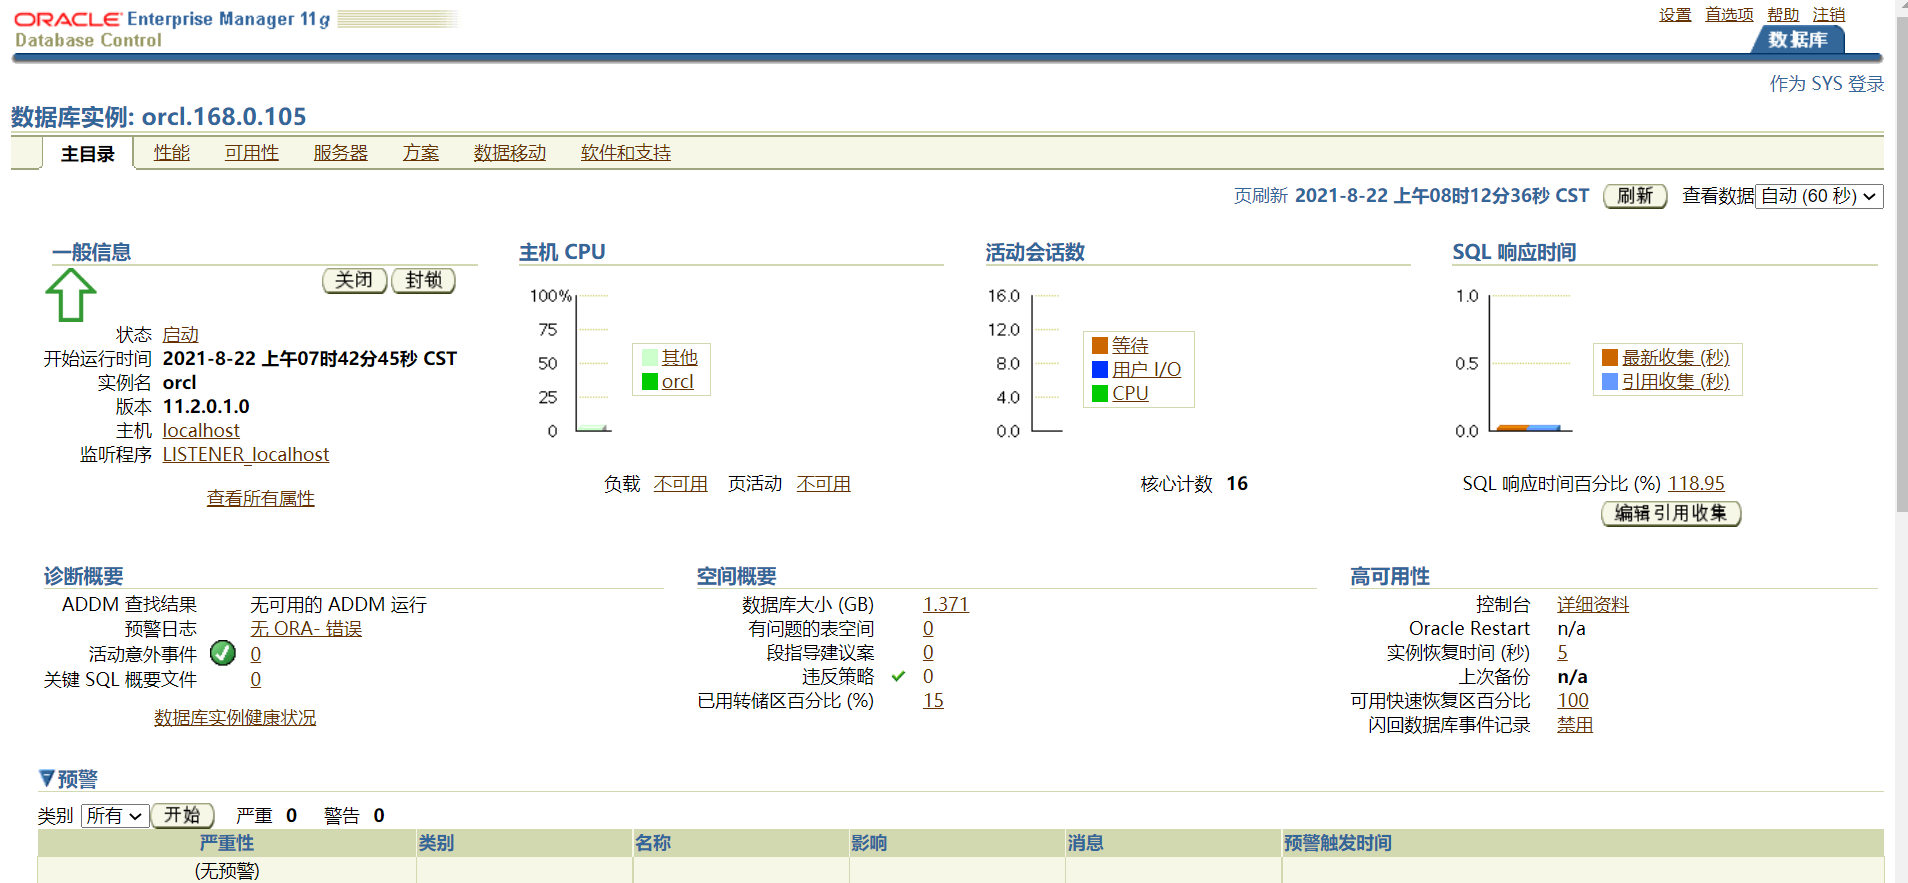This screenshot has width=1908, height=883.
Task: Click the 负载 不可用 link
Action: tap(681, 484)
